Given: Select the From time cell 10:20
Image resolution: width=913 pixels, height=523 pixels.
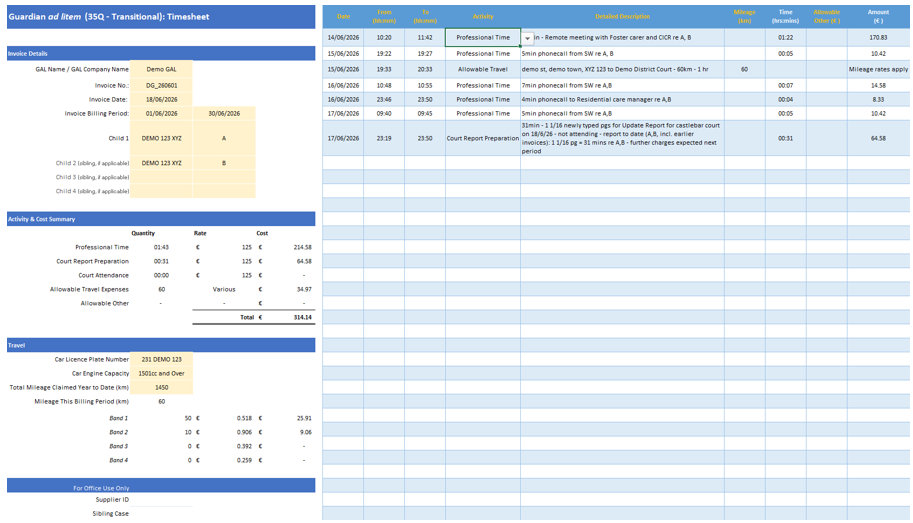Looking at the screenshot, I should [x=384, y=37].
